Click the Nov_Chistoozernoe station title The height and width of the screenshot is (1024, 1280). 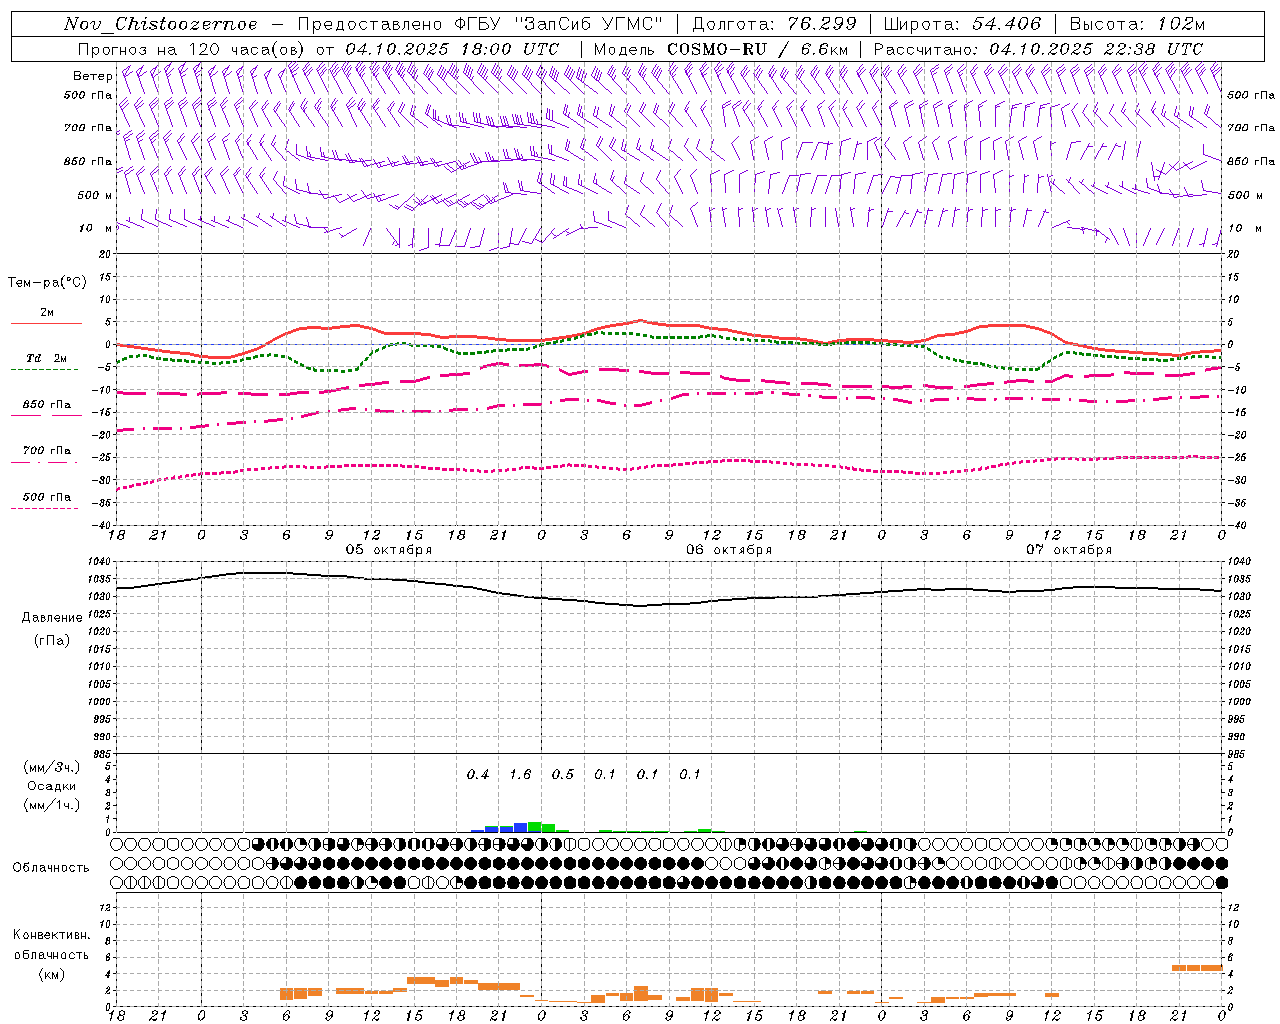[161, 24]
